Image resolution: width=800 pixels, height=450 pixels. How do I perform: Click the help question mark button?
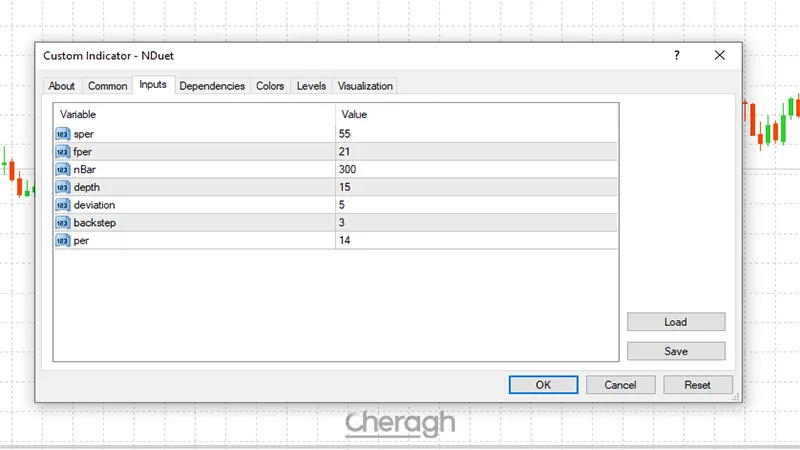(x=677, y=57)
